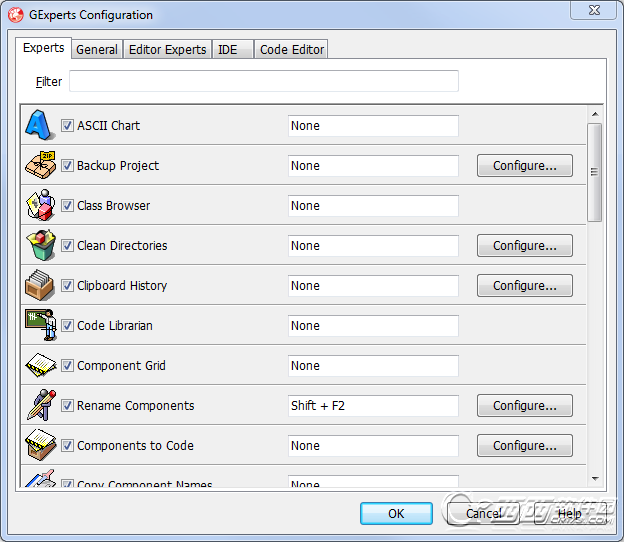Image resolution: width=624 pixels, height=542 pixels.
Task: Click the Filter label text
Action: (49, 82)
